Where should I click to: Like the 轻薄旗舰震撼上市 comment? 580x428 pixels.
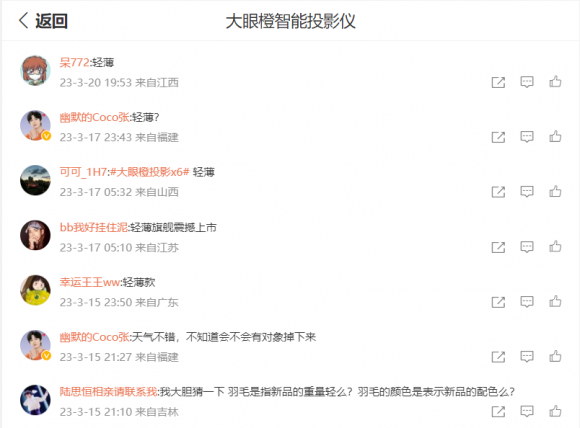click(x=555, y=247)
